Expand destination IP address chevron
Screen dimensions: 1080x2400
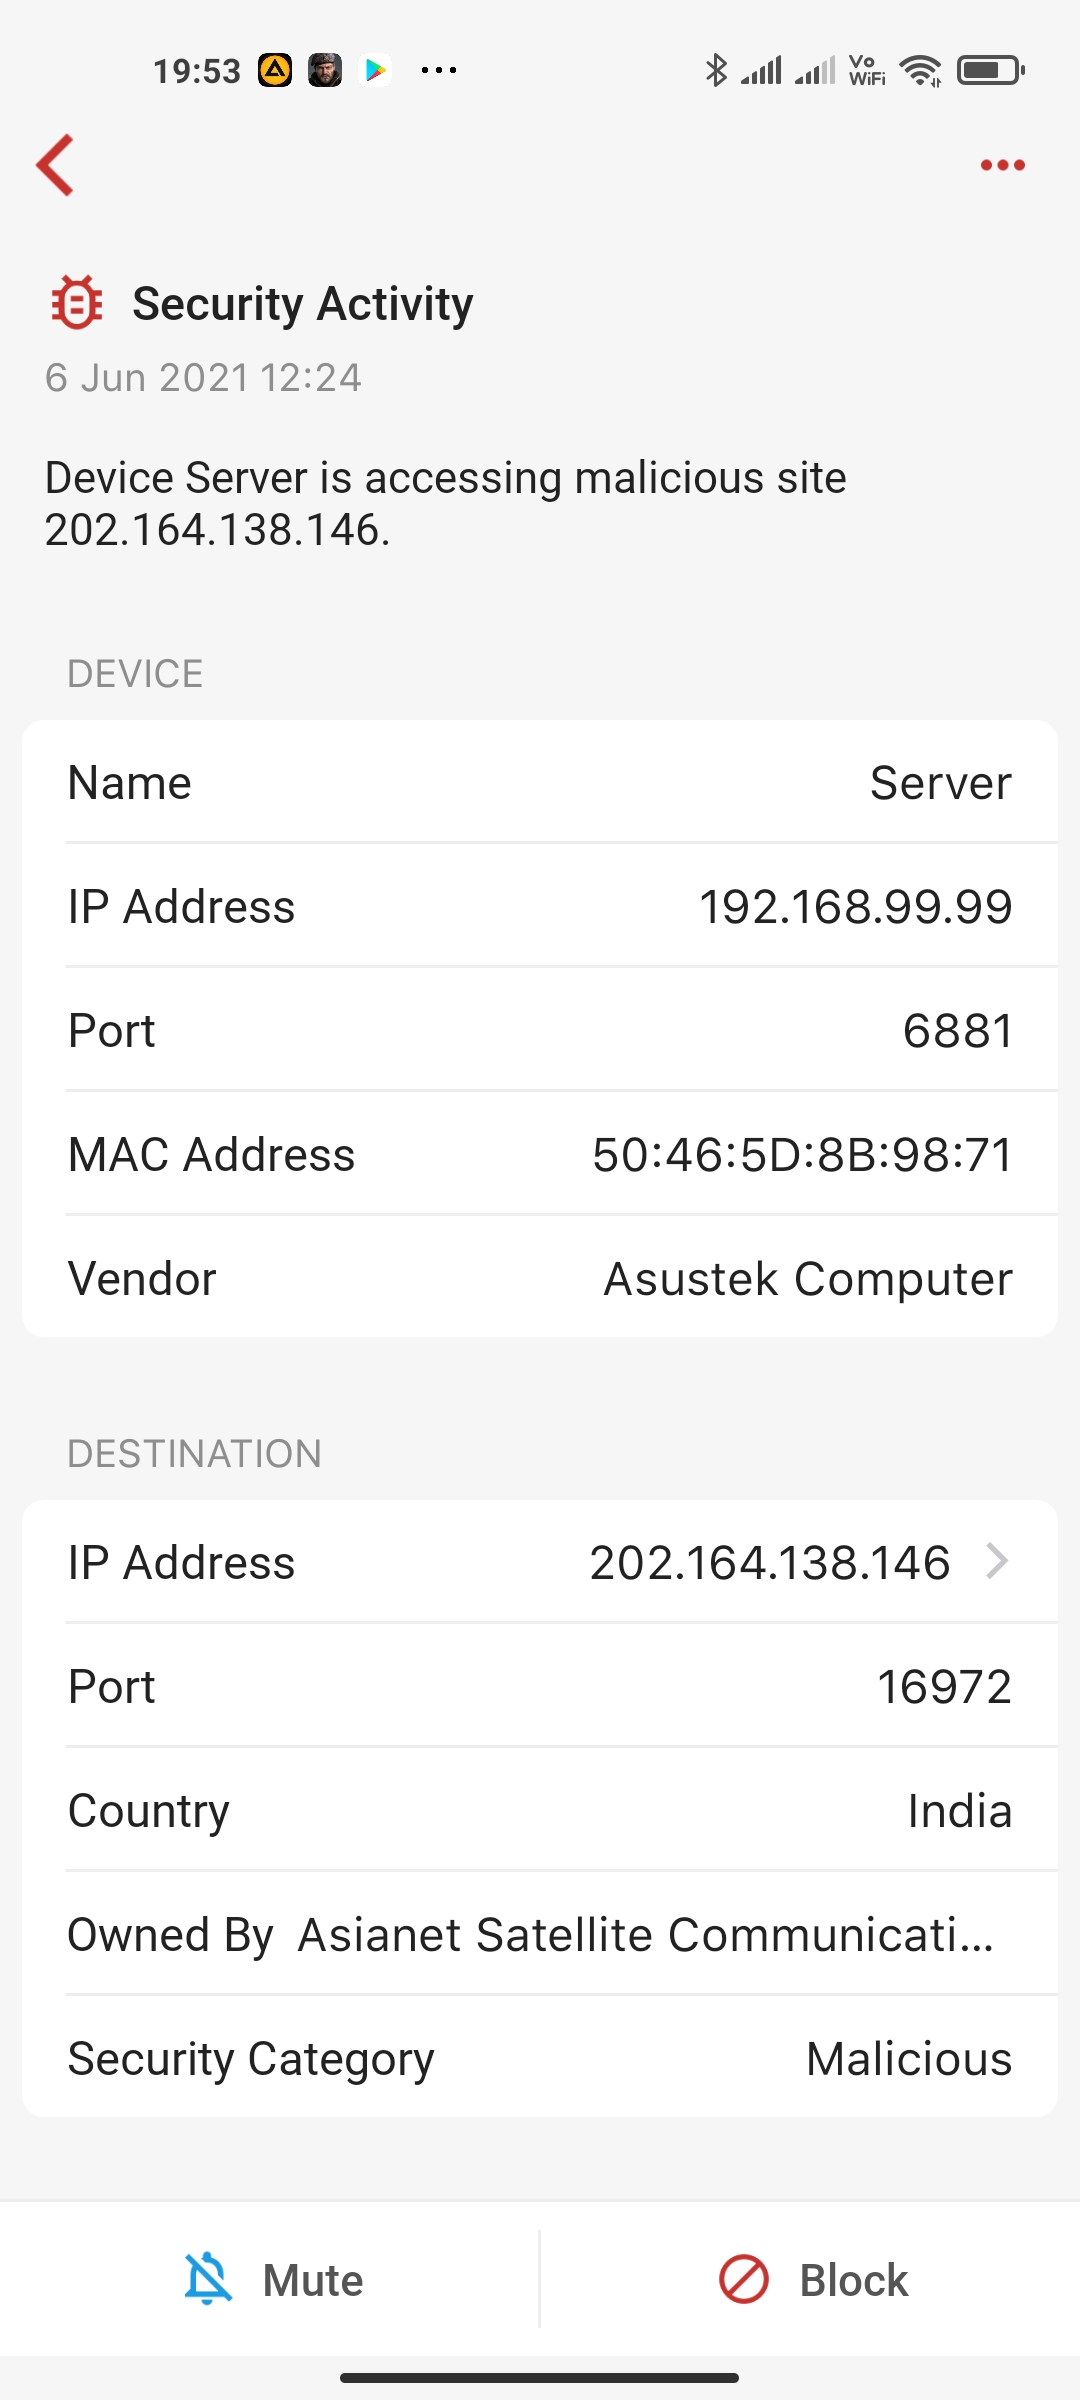[996, 1561]
